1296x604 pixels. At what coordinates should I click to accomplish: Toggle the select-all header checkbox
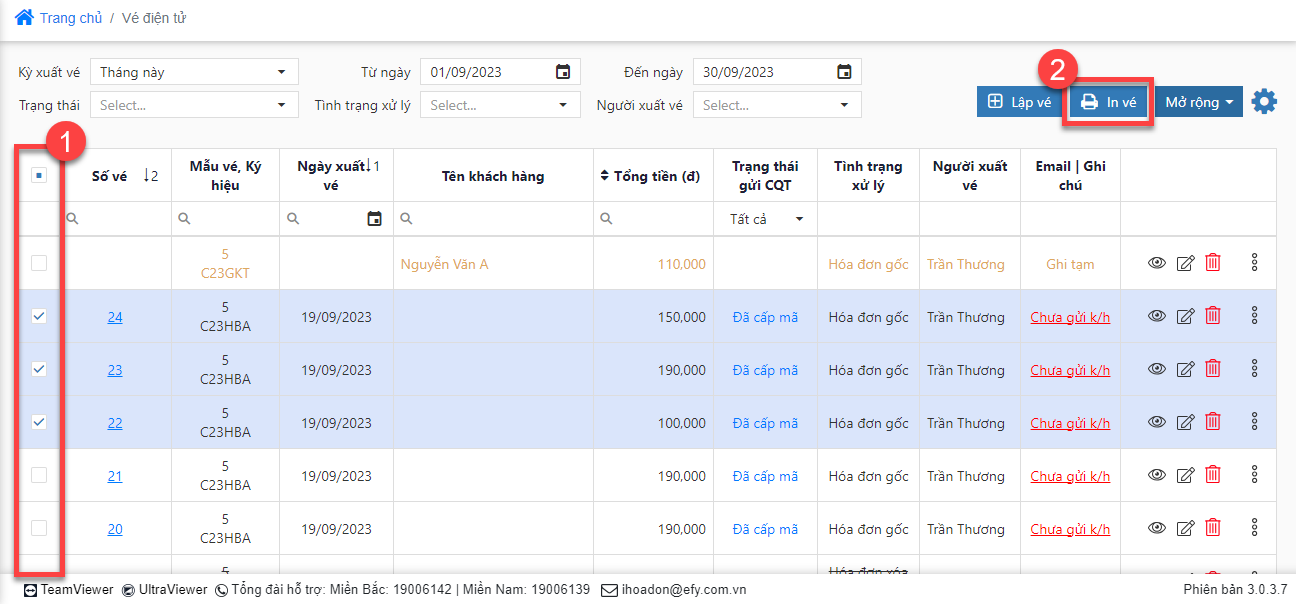point(39,175)
